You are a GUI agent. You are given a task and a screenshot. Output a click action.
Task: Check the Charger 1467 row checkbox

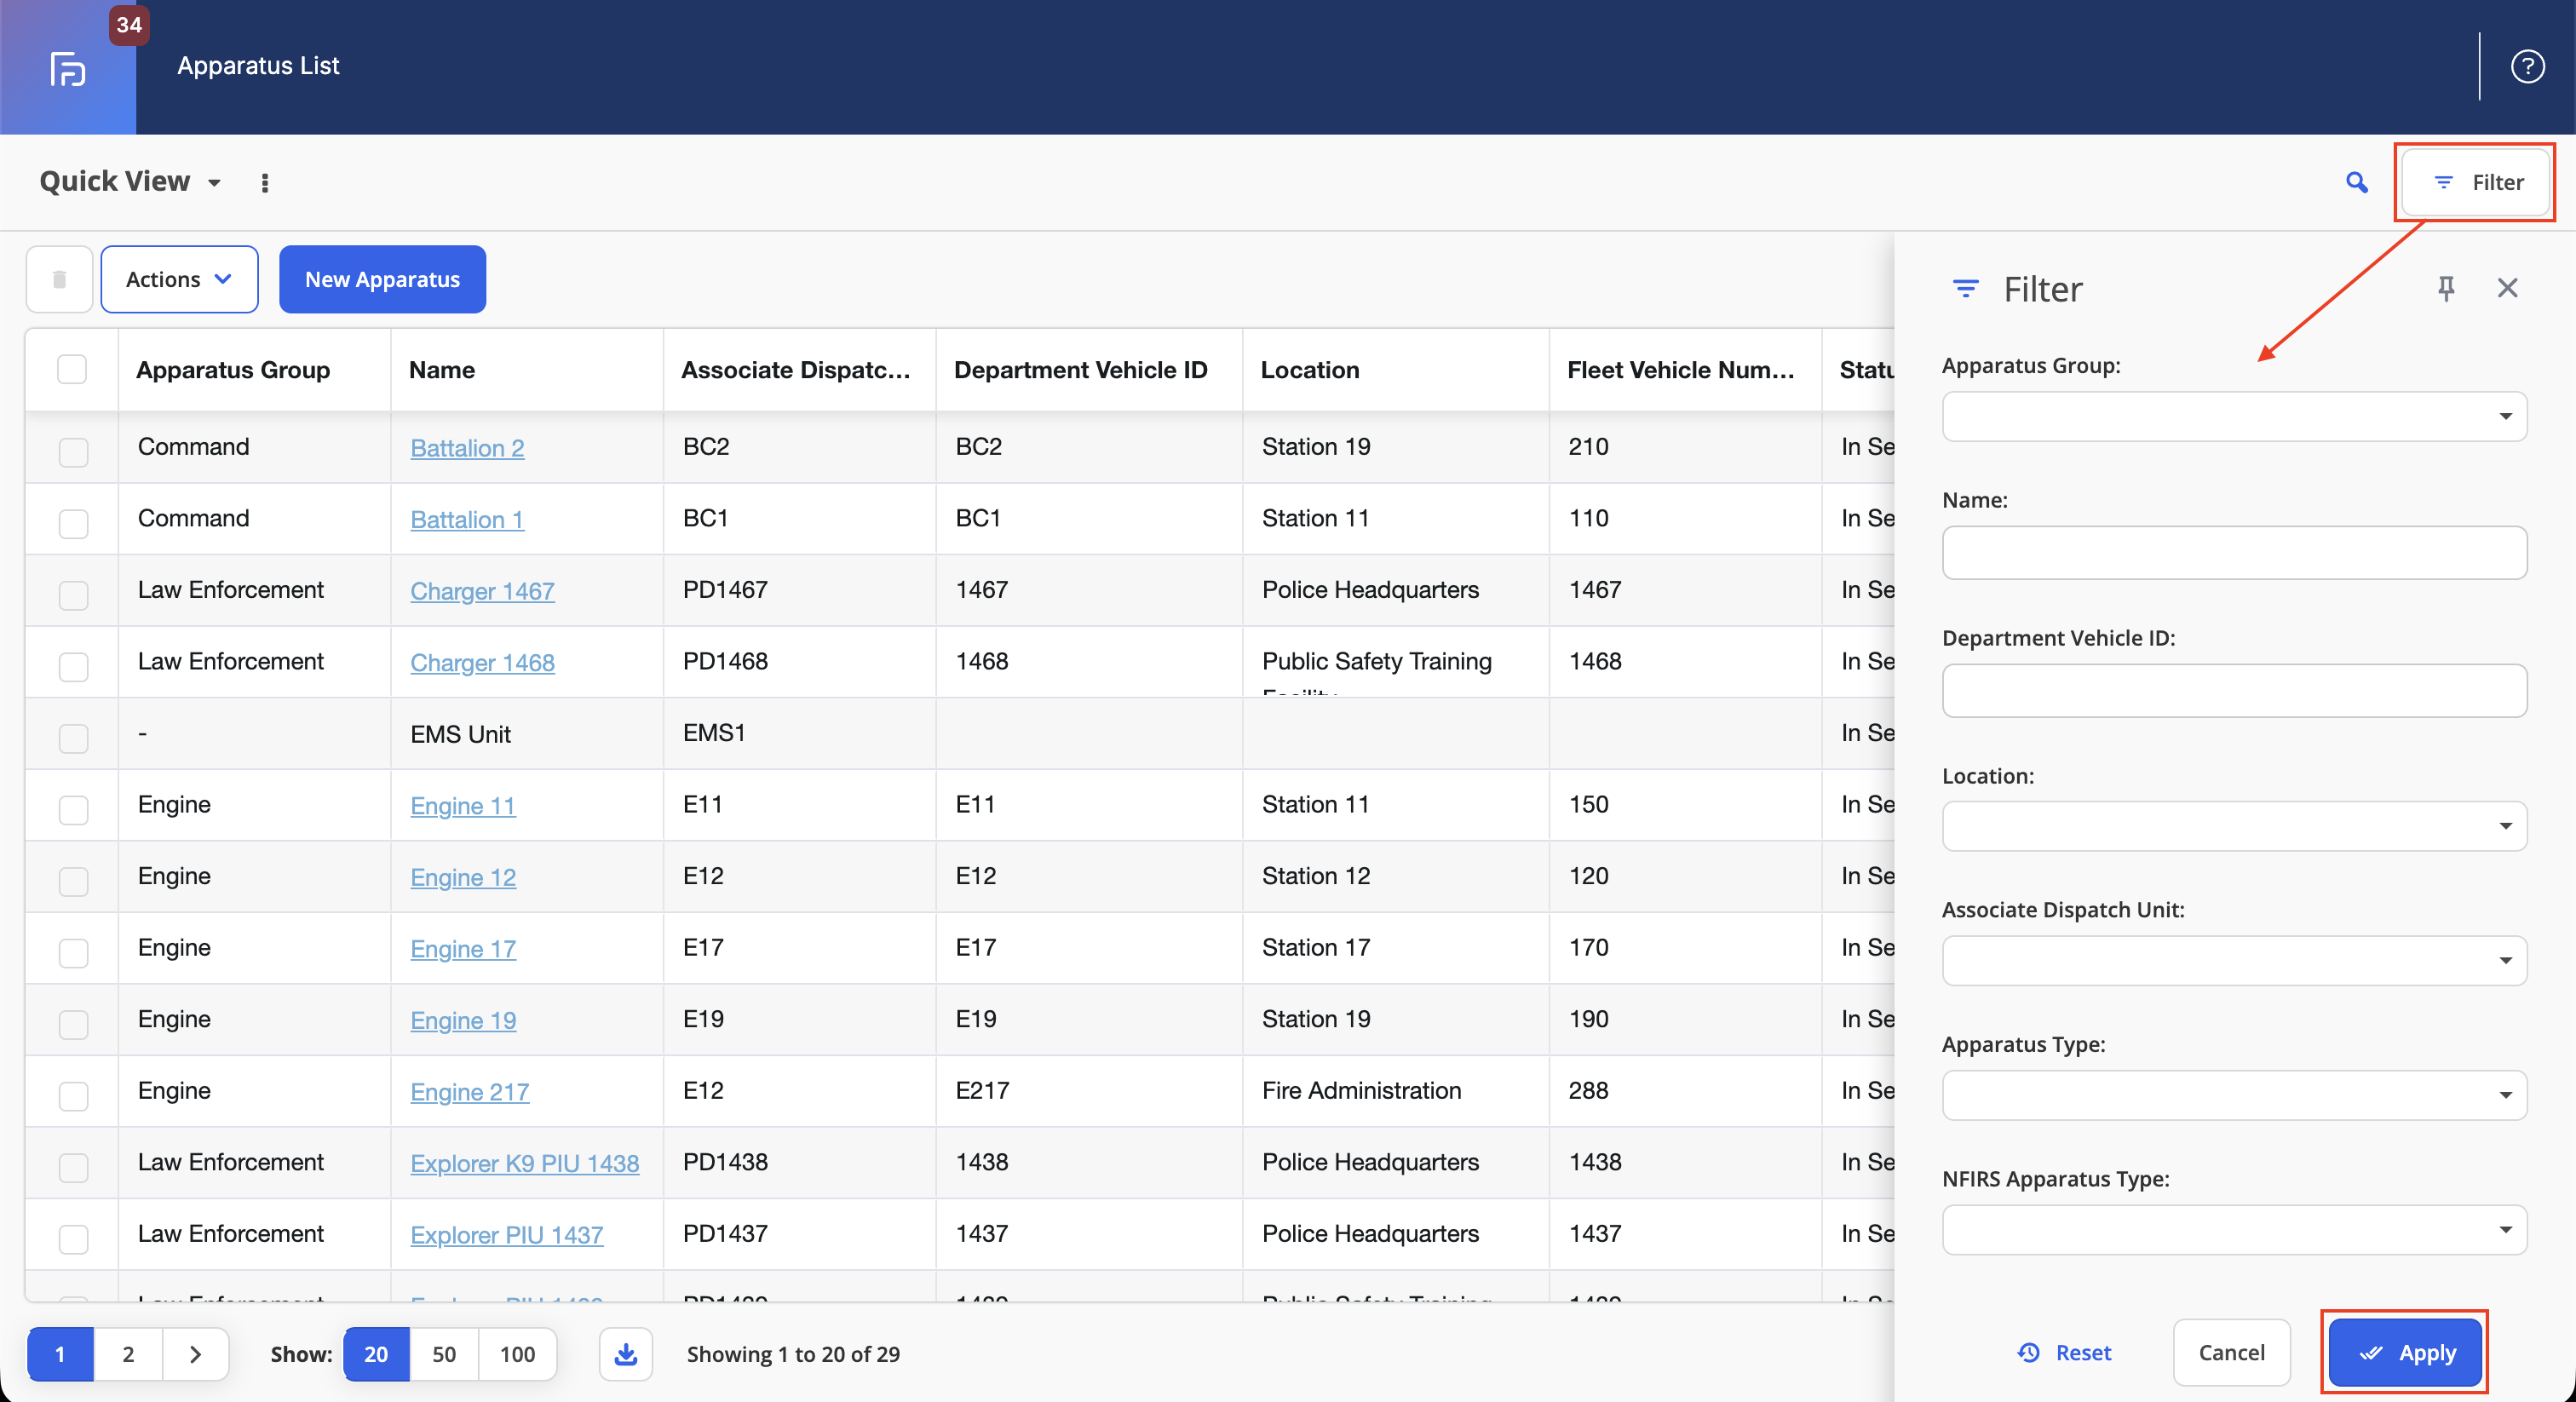pos(73,595)
